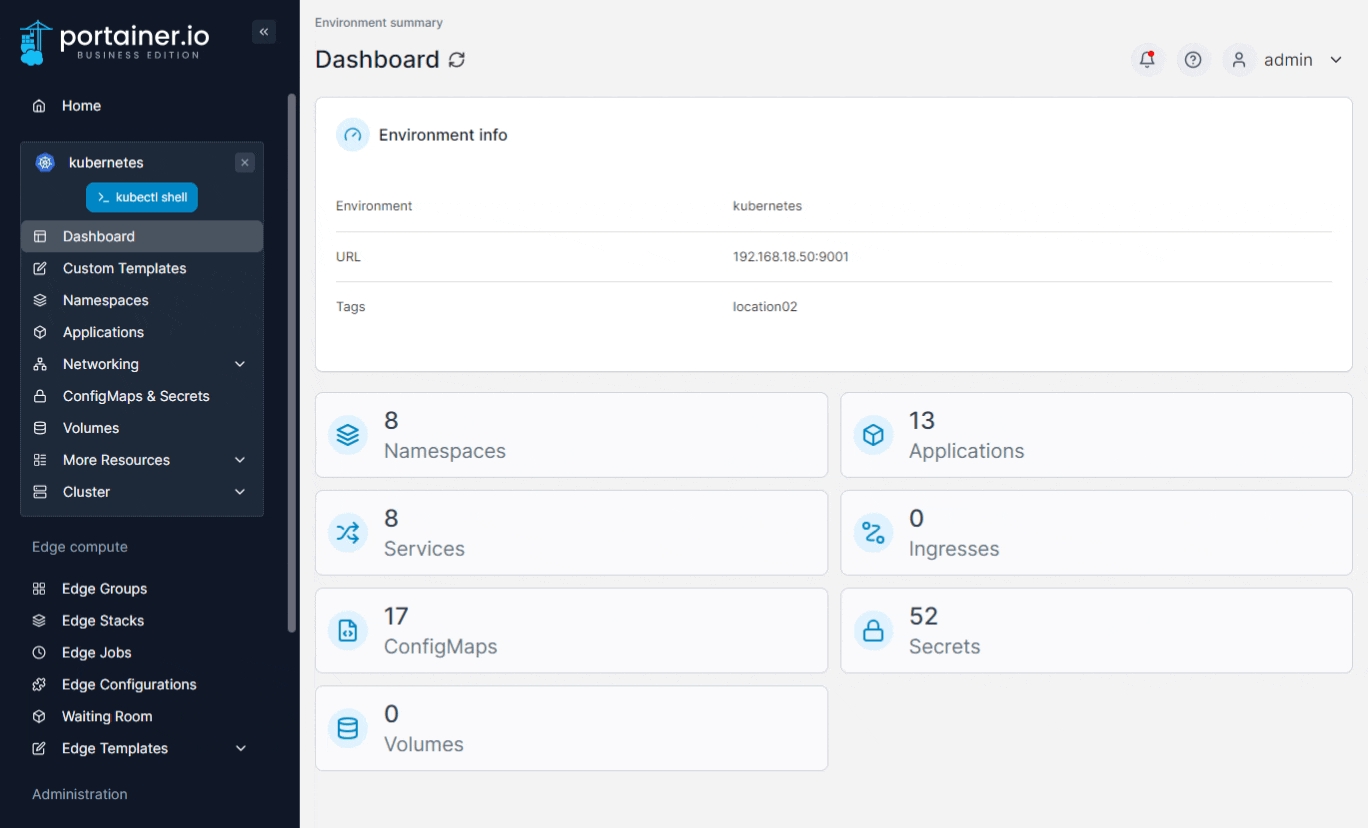Click the Services shuffle icon tile
The image size is (1368, 828).
tap(348, 533)
